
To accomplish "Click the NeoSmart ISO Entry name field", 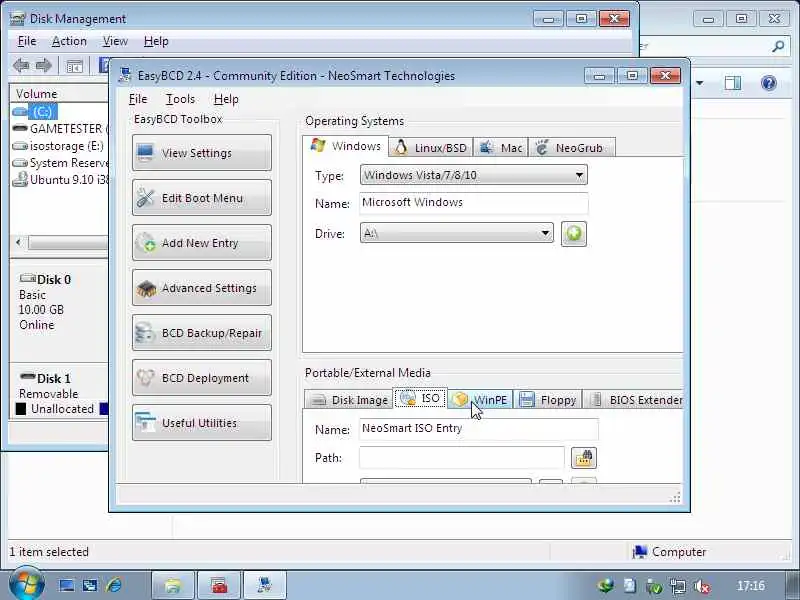I will tap(479, 429).
